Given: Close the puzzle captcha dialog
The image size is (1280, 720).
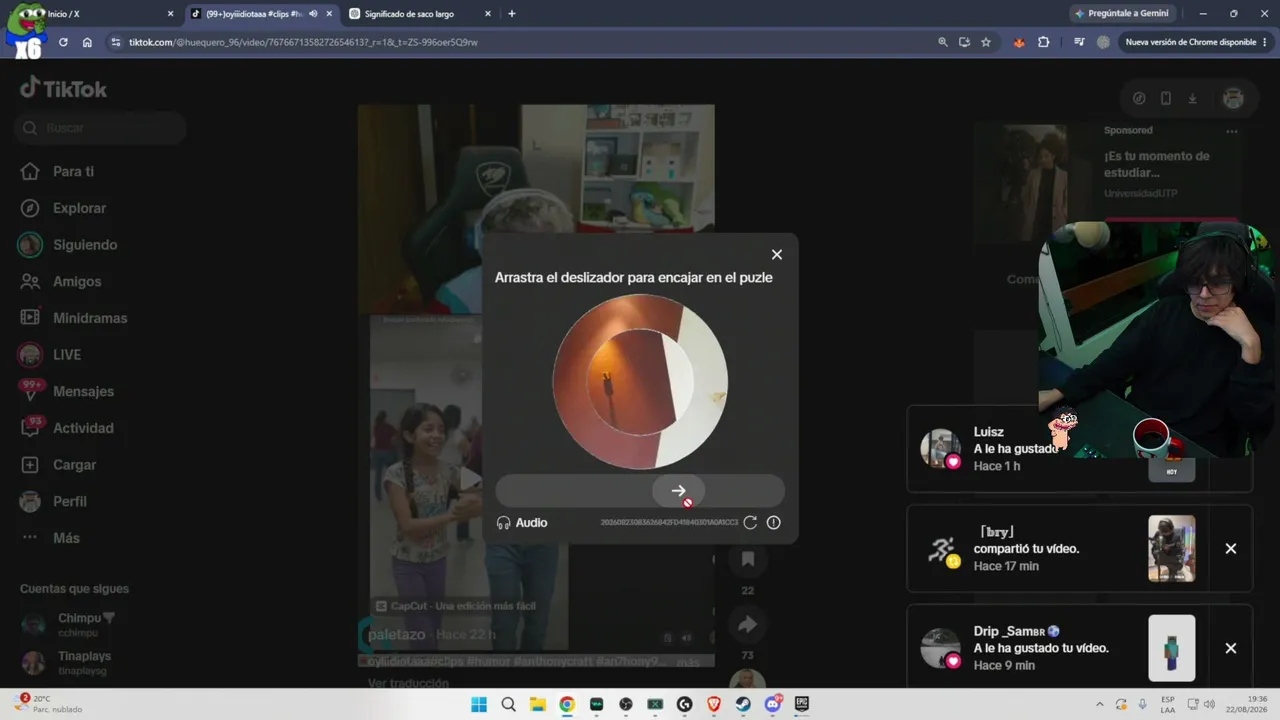Looking at the screenshot, I should [x=777, y=255].
